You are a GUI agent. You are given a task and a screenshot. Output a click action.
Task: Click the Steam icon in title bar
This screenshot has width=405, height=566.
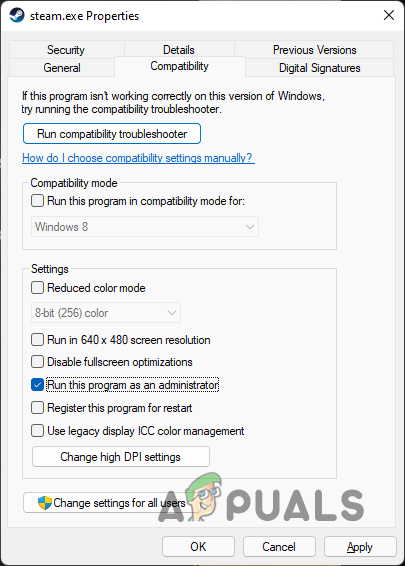tap(17, 16)
